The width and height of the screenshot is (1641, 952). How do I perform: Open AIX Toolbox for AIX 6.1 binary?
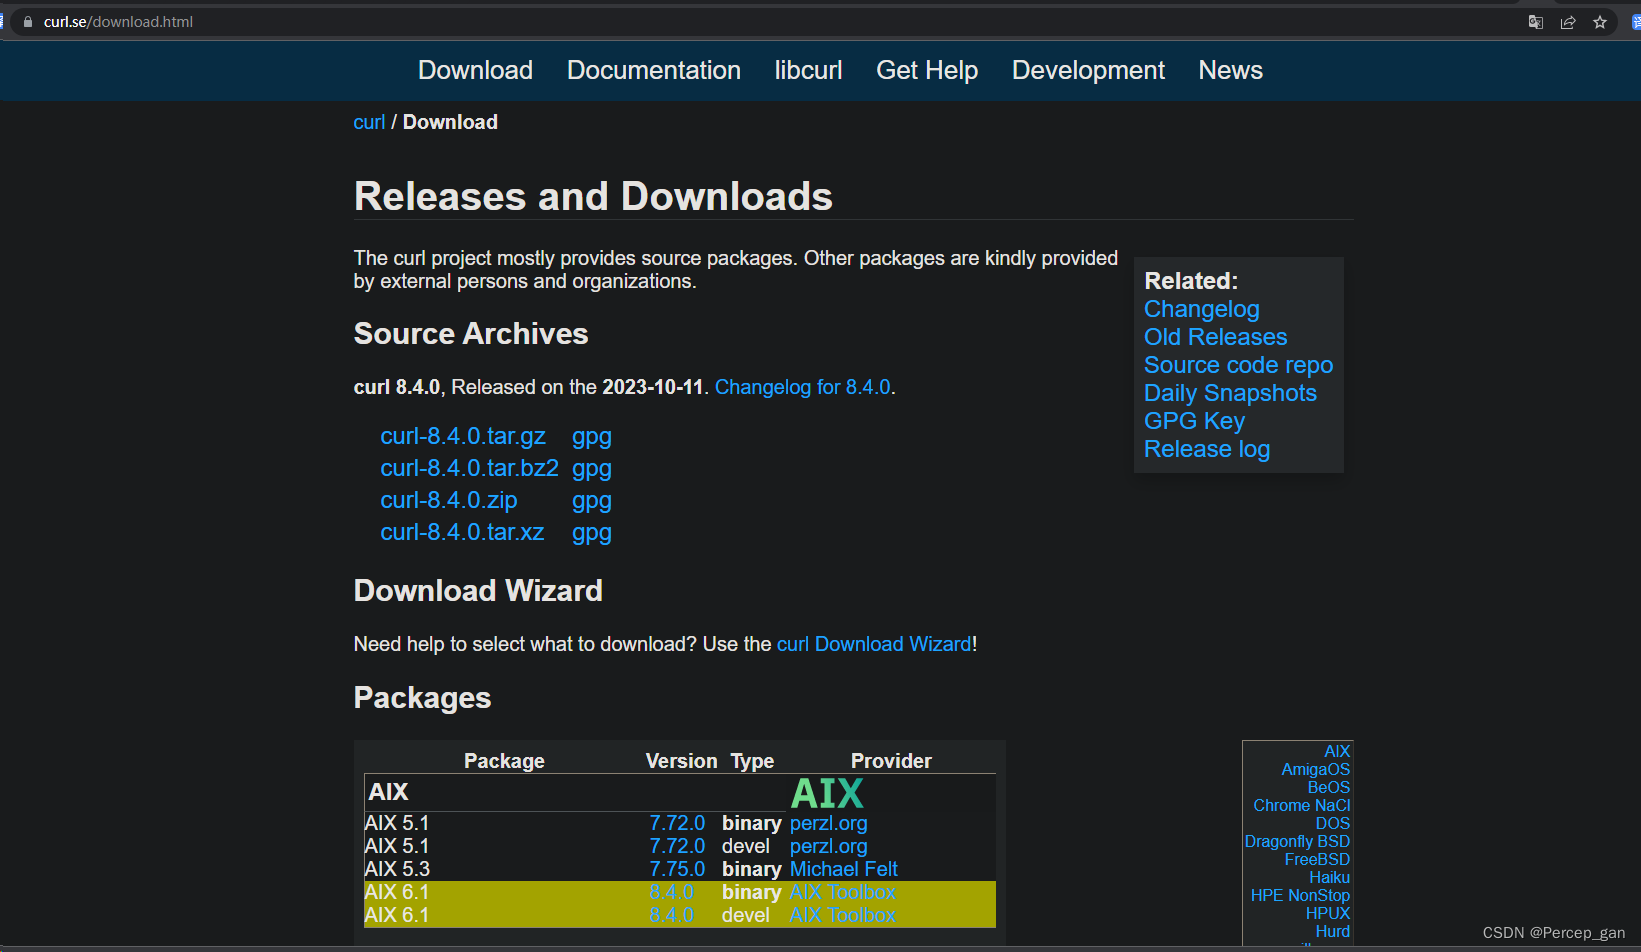pyautogui.click(x=842, y=892)
